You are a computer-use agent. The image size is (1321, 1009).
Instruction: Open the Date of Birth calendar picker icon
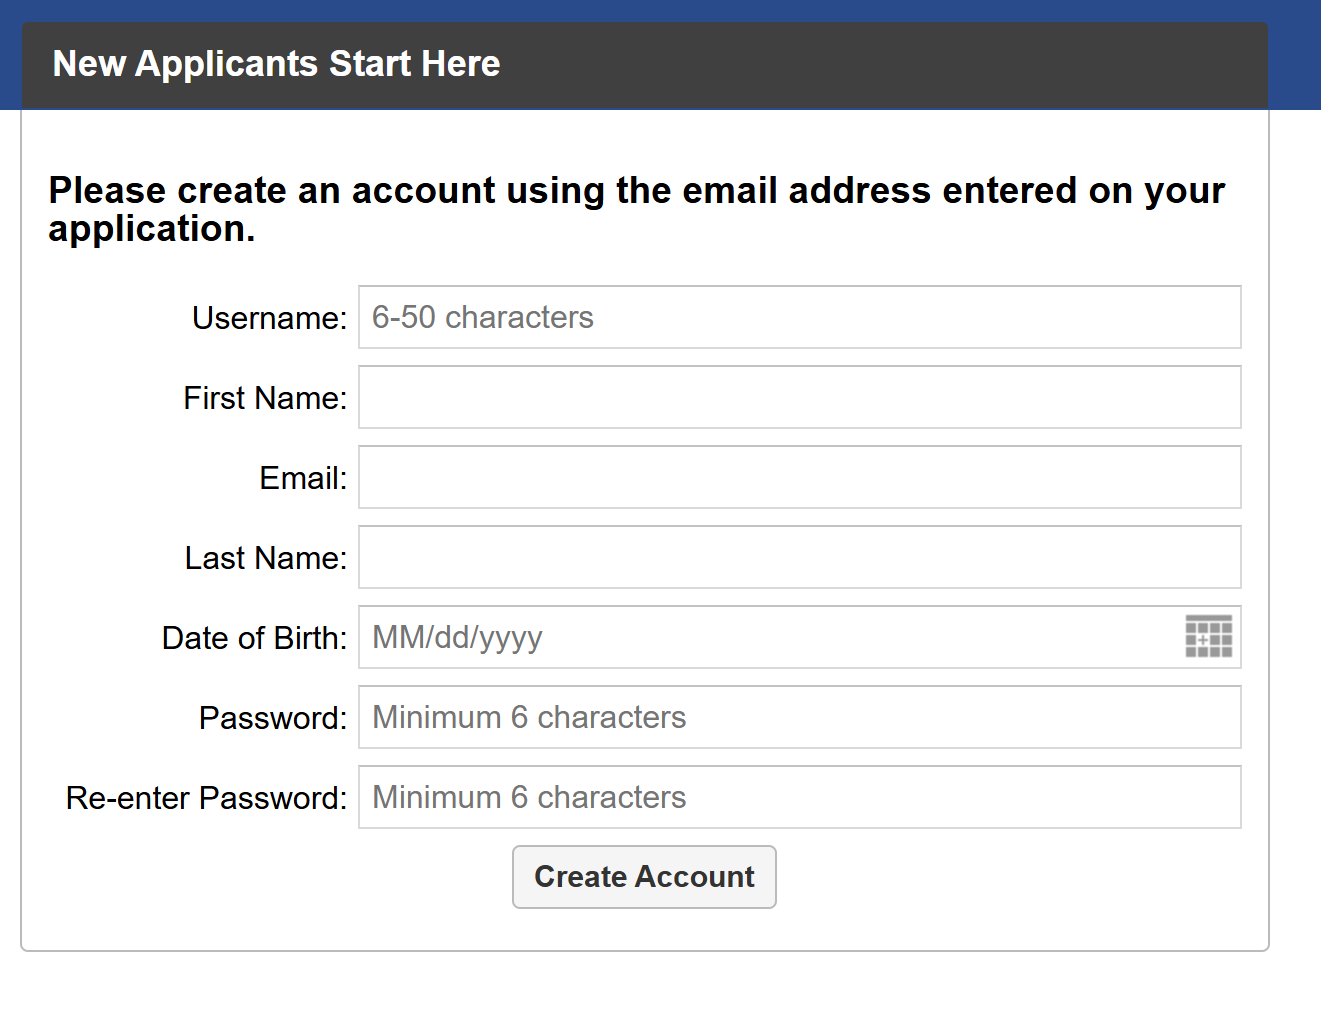click(1208, 636)
